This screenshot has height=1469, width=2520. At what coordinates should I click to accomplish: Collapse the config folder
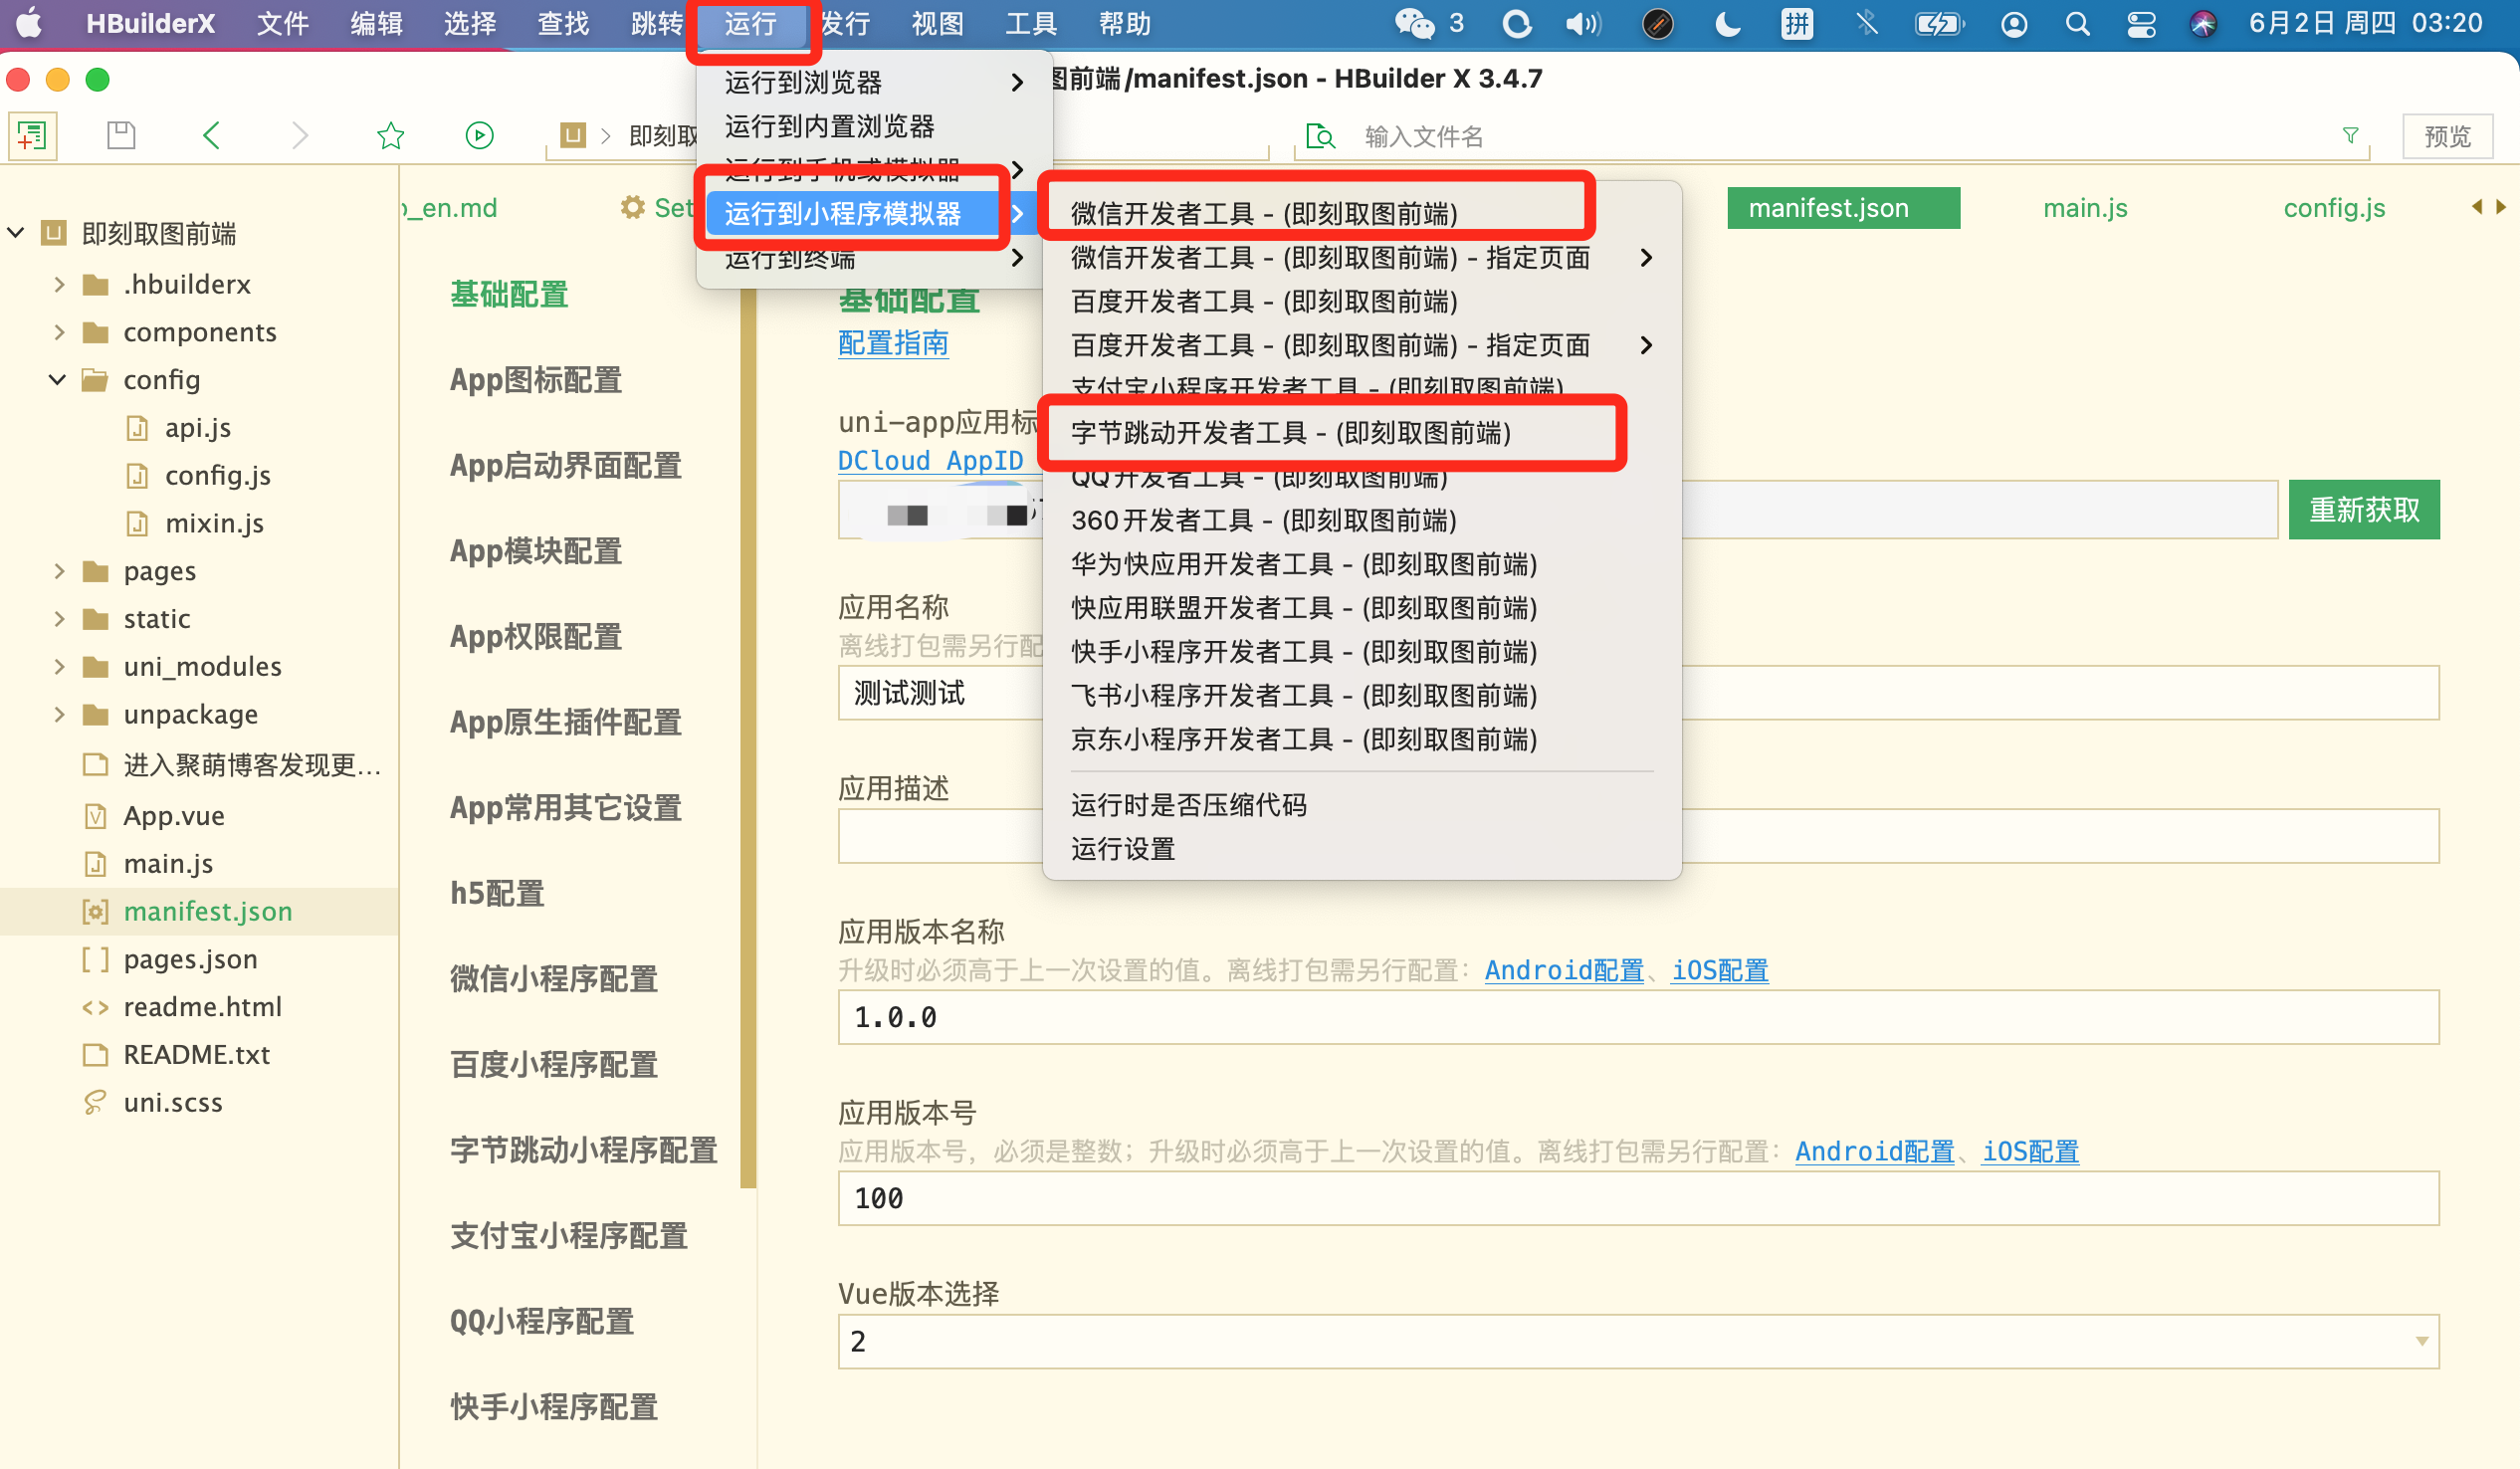tap(57, 380)
